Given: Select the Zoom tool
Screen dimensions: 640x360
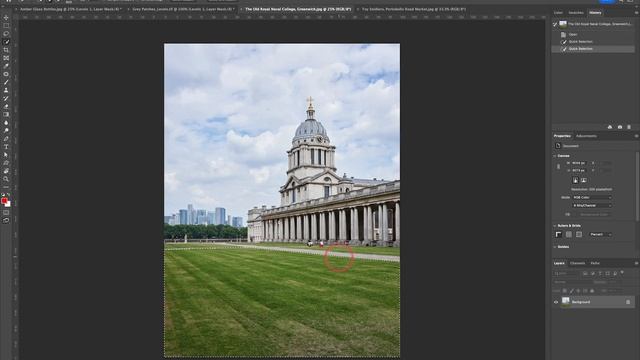Looking at the screenshot, I should pos(6,179).
